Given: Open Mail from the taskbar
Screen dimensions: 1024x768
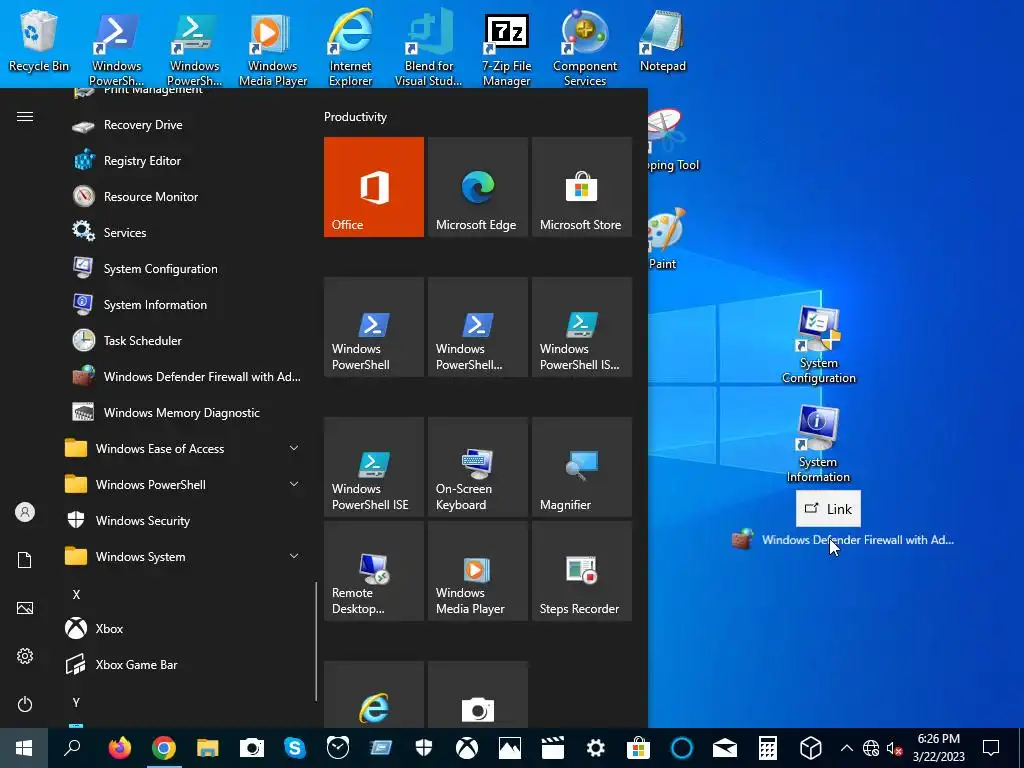Looking at the screenshot, I should coord(724,748).
